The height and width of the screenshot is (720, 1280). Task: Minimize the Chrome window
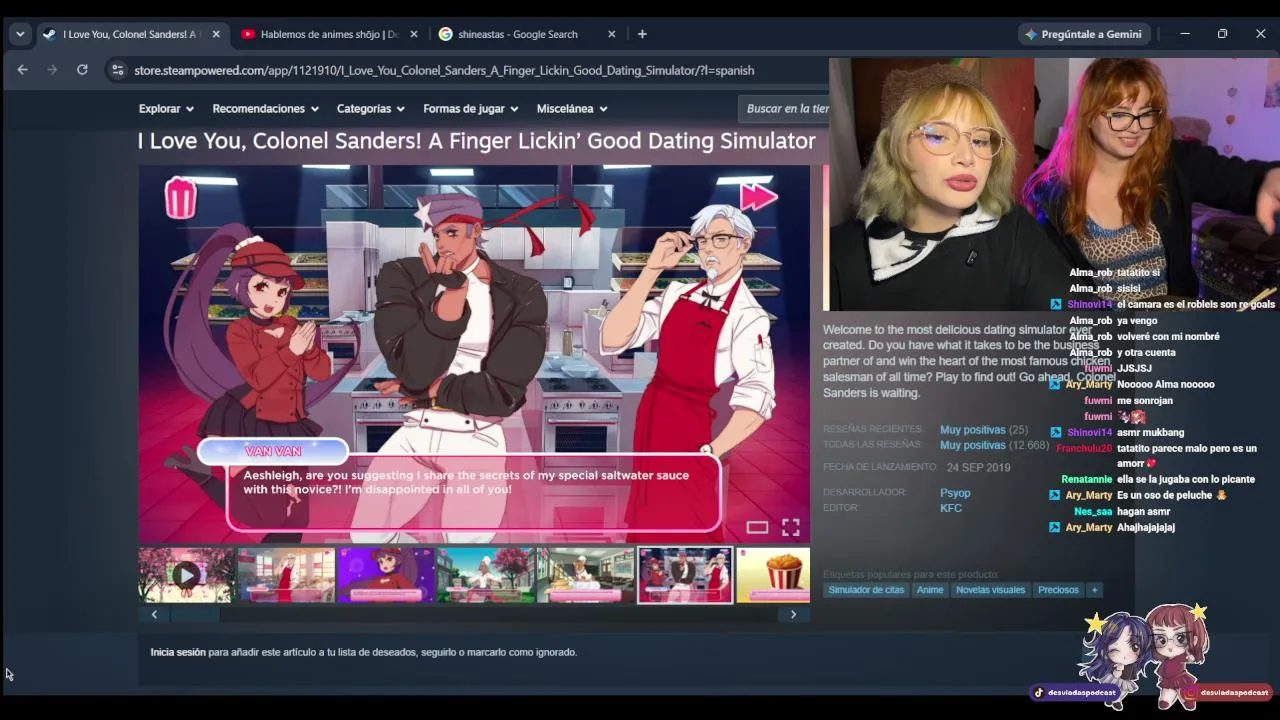[x=1185, y=34]
